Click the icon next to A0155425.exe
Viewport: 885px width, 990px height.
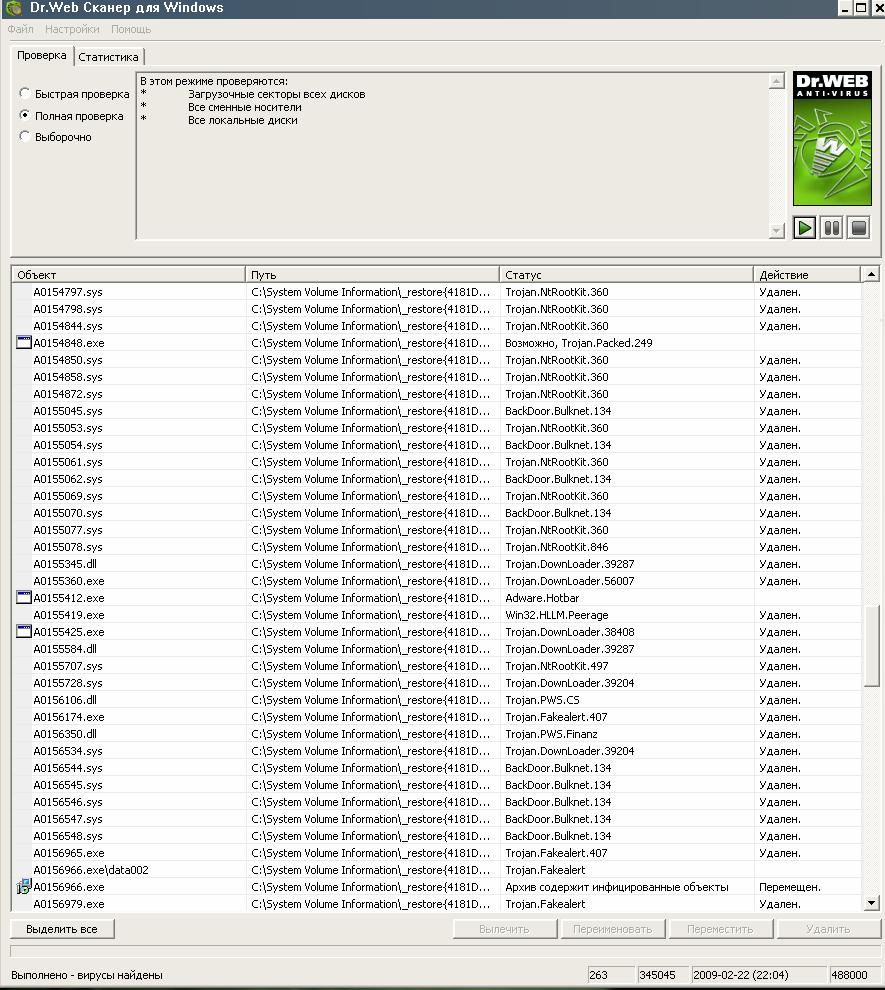coord(24,632)
